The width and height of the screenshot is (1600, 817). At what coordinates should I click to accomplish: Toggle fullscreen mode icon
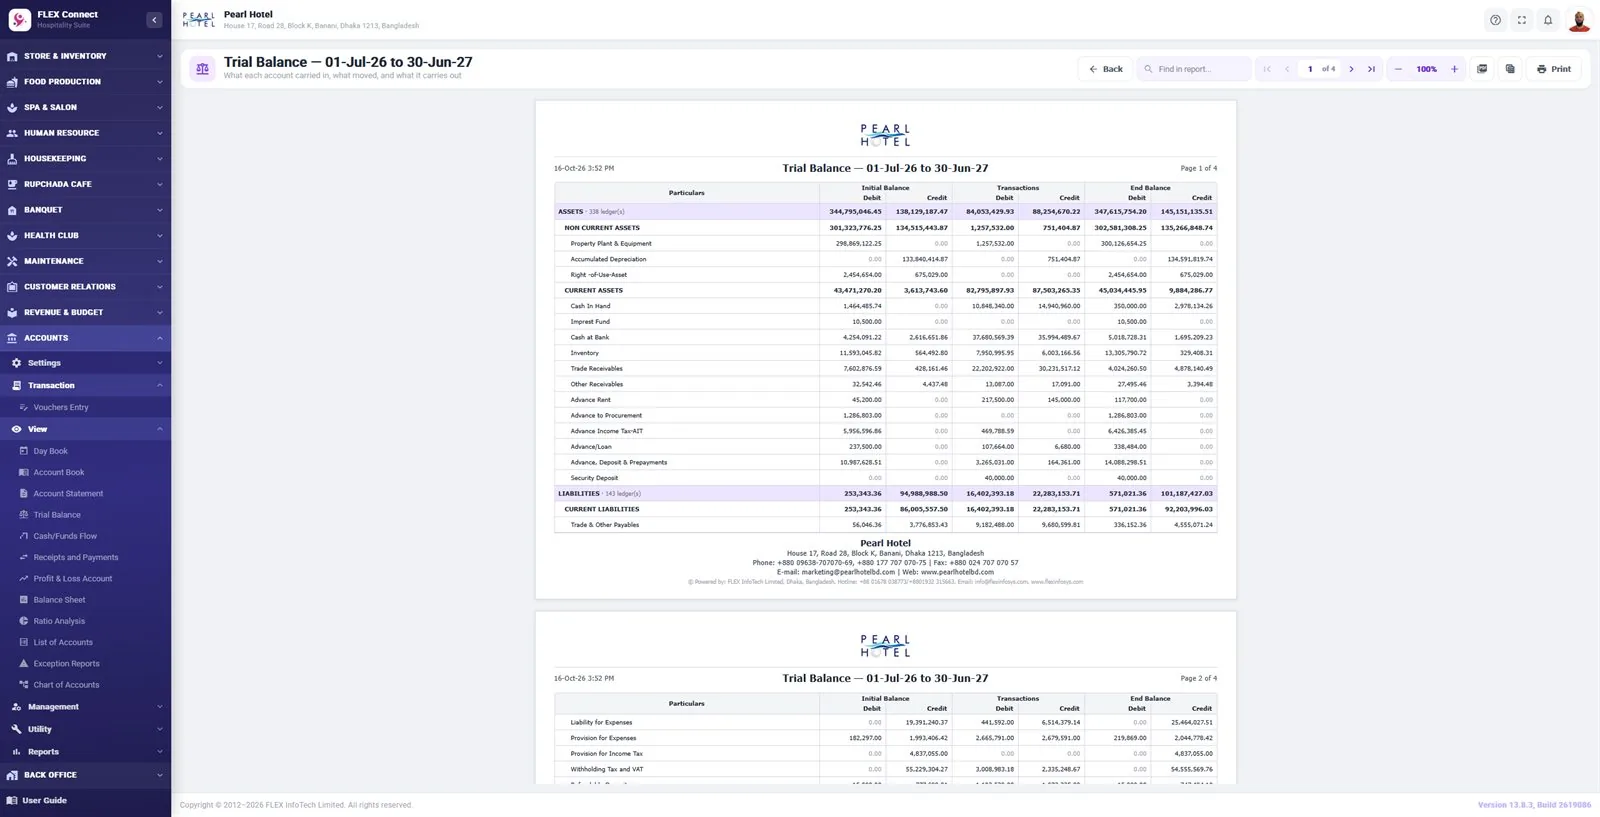click(x=1522, y=20)
